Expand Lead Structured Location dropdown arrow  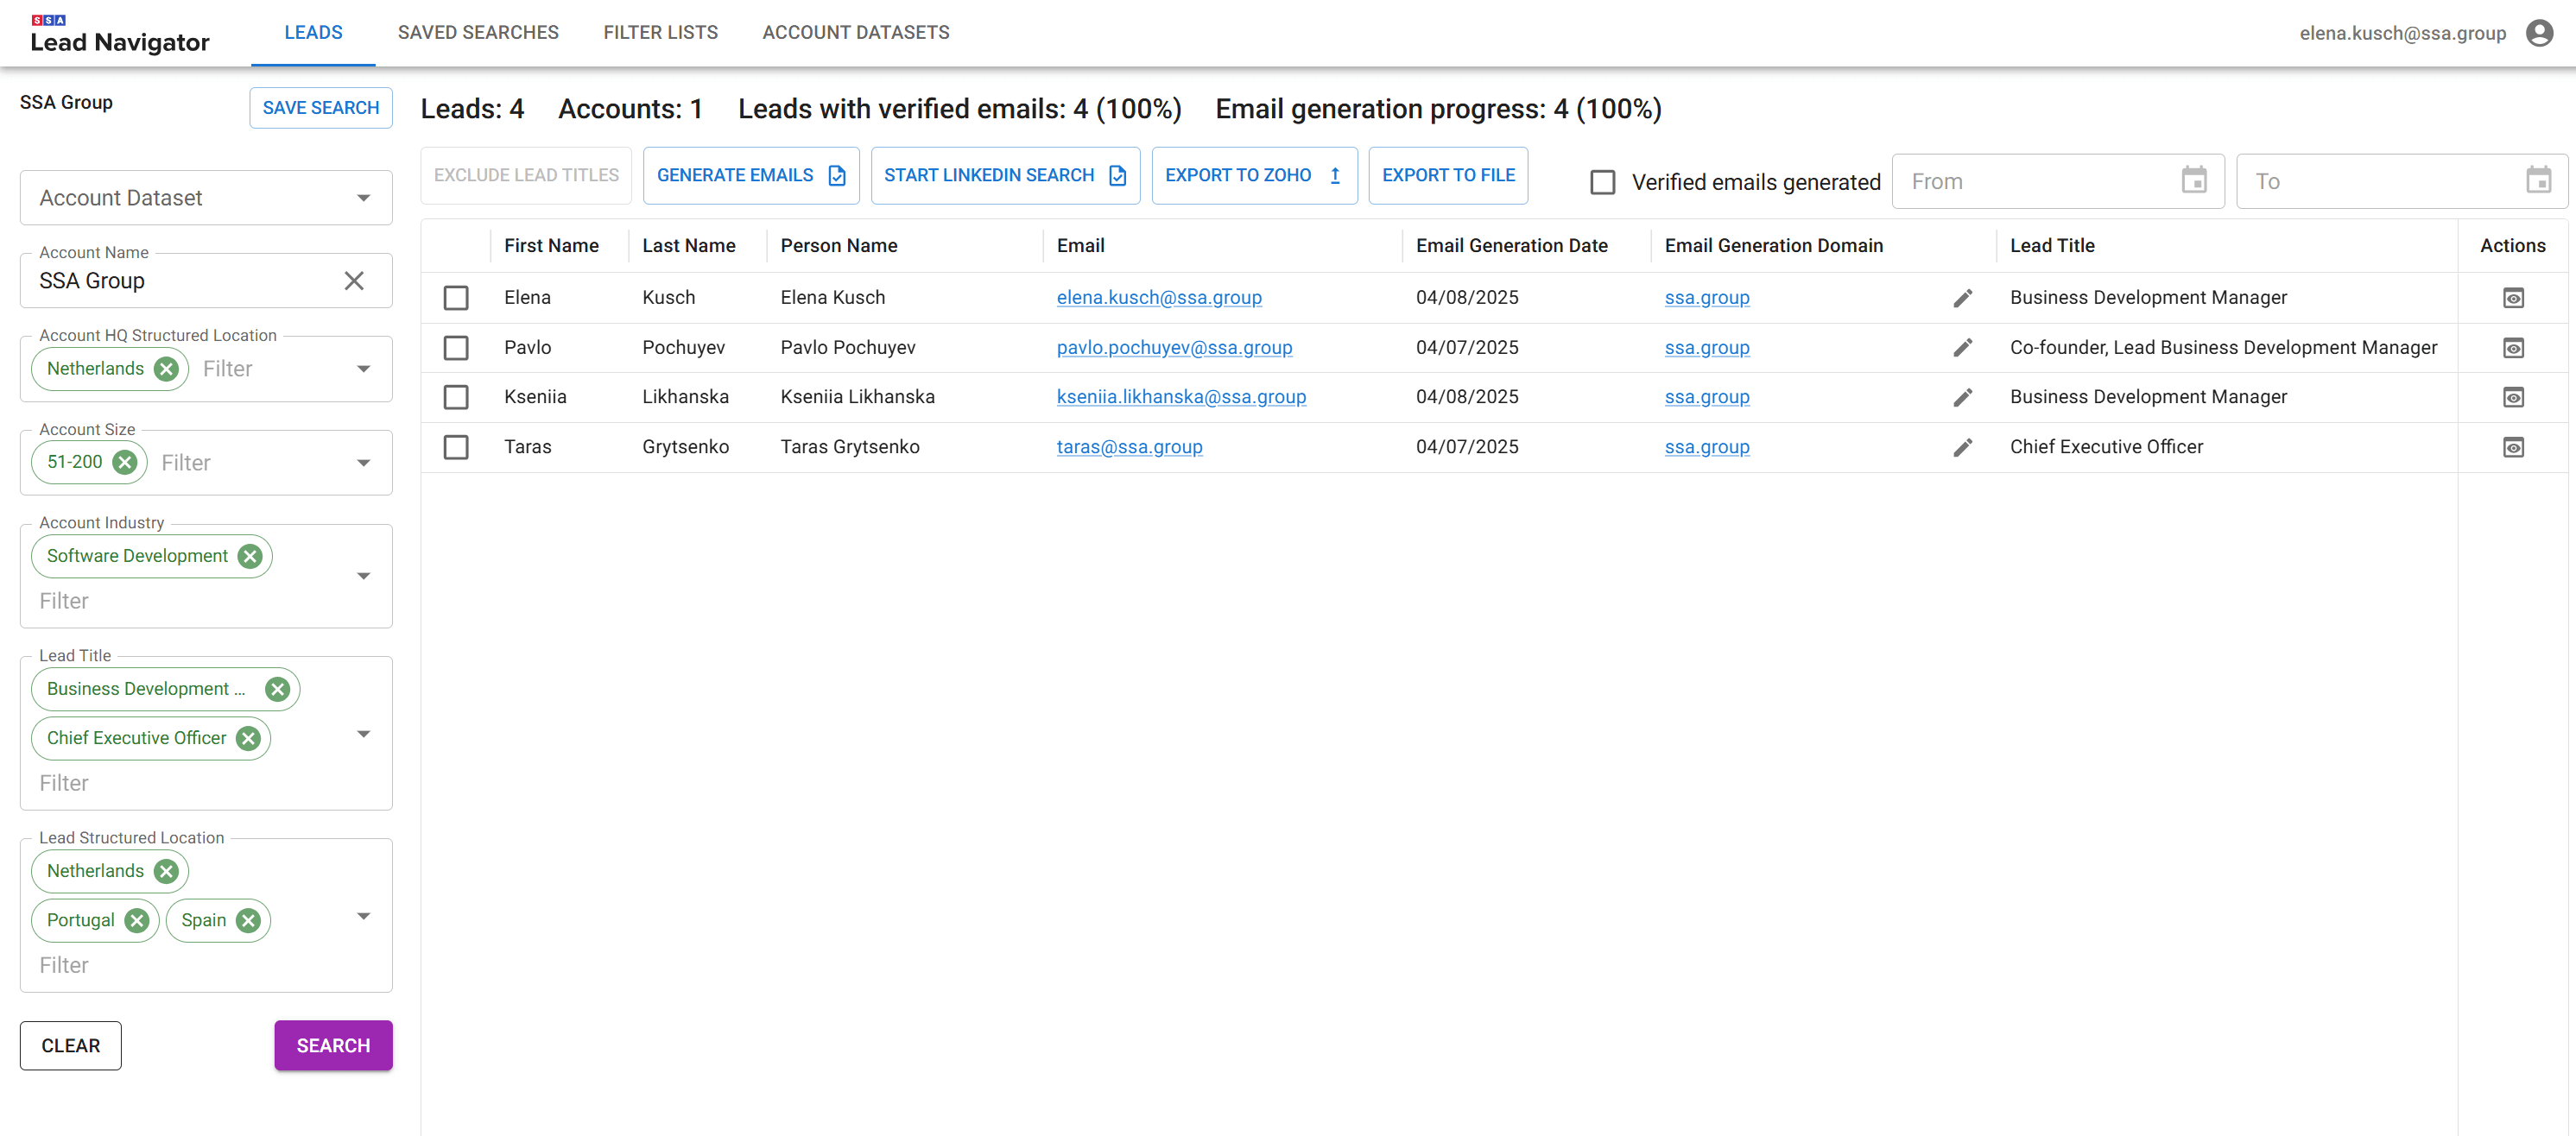(x=364, y=916)
